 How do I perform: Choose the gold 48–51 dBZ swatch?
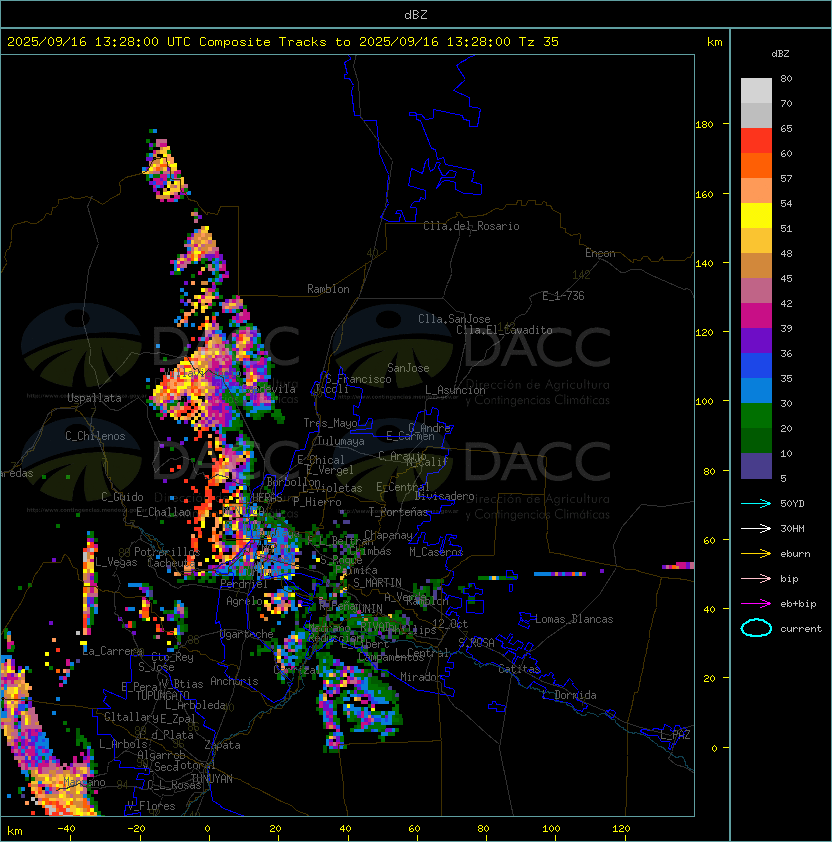[756, 241]
